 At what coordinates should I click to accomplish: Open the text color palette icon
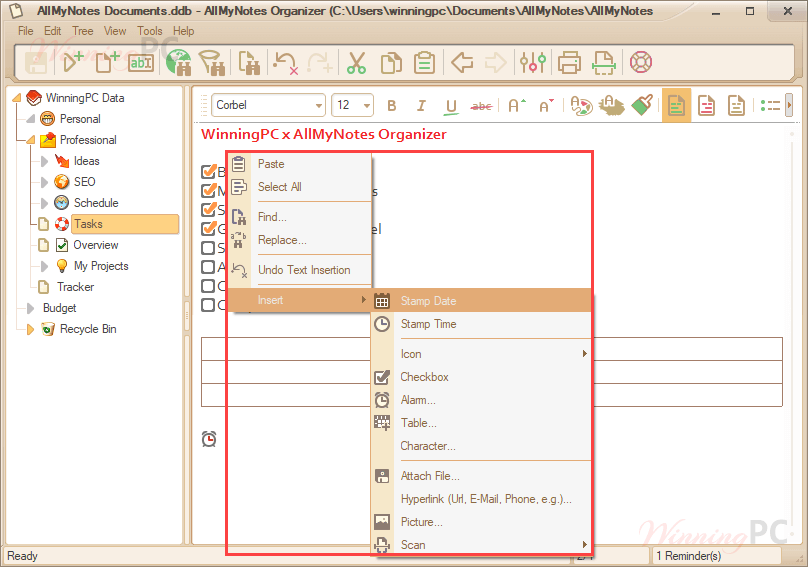581,106
